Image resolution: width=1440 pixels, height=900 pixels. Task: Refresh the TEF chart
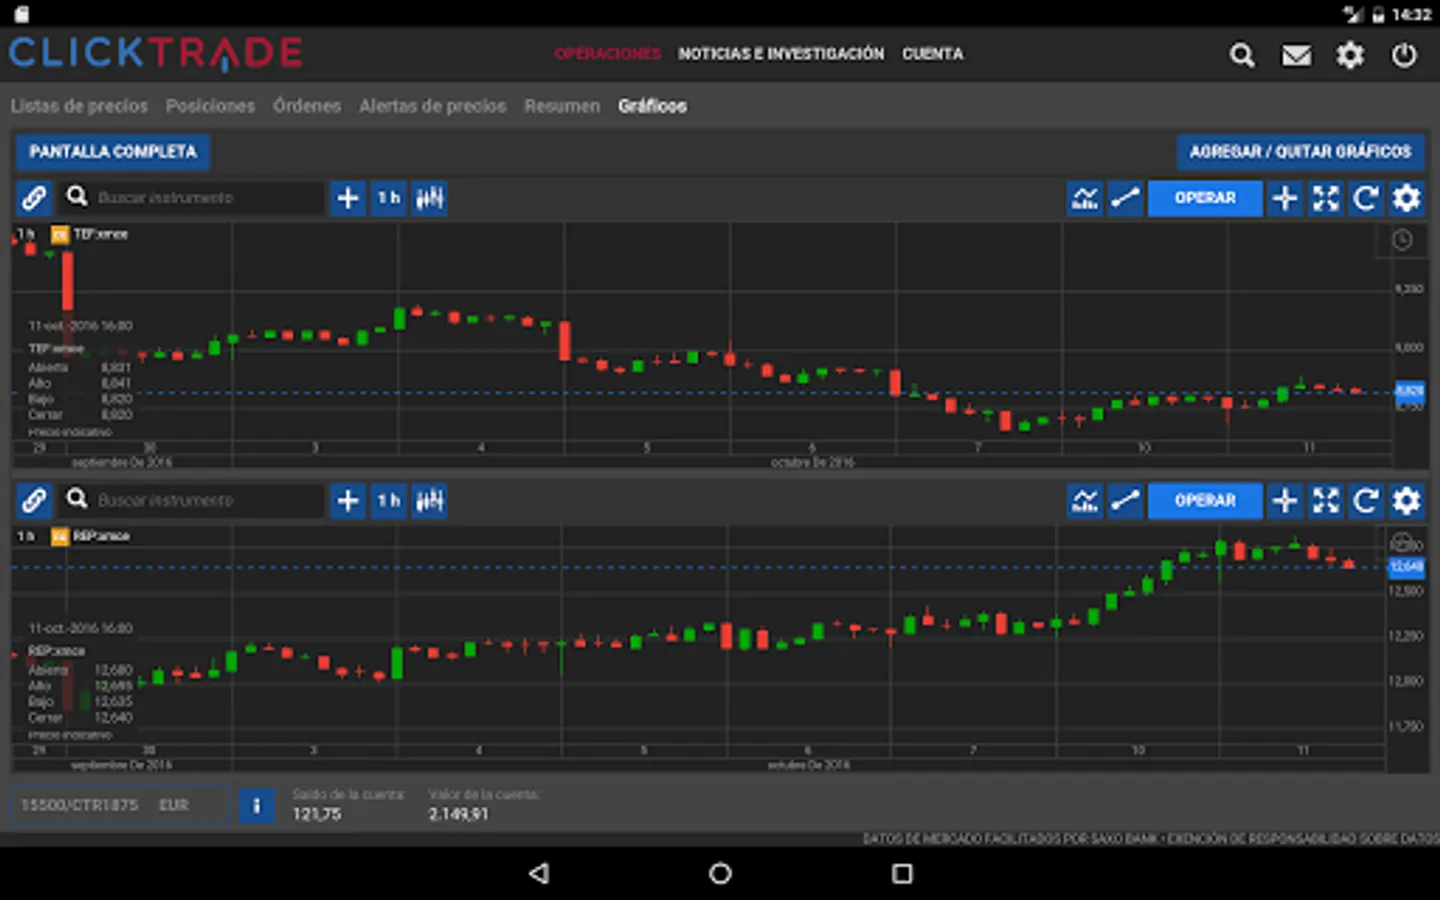click(1366, 198)
